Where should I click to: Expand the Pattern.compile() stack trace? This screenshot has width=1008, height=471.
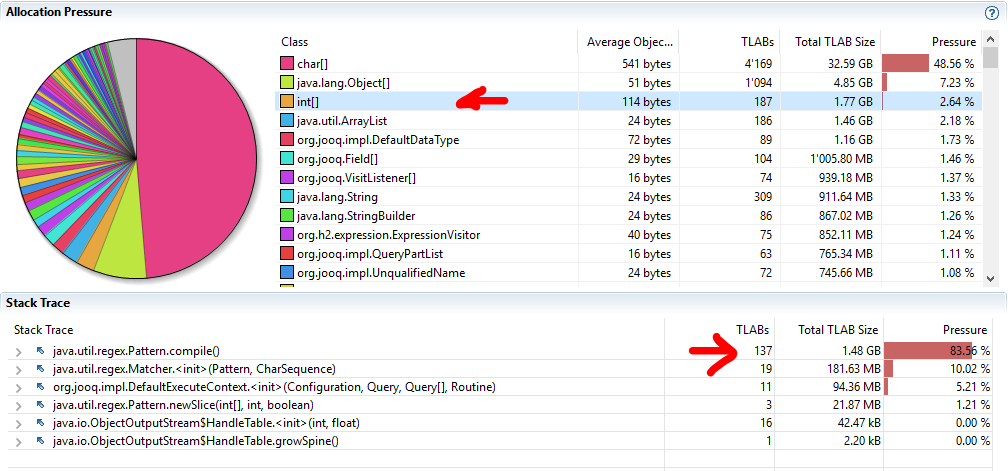pyautogui.click(x=19, y=351)
